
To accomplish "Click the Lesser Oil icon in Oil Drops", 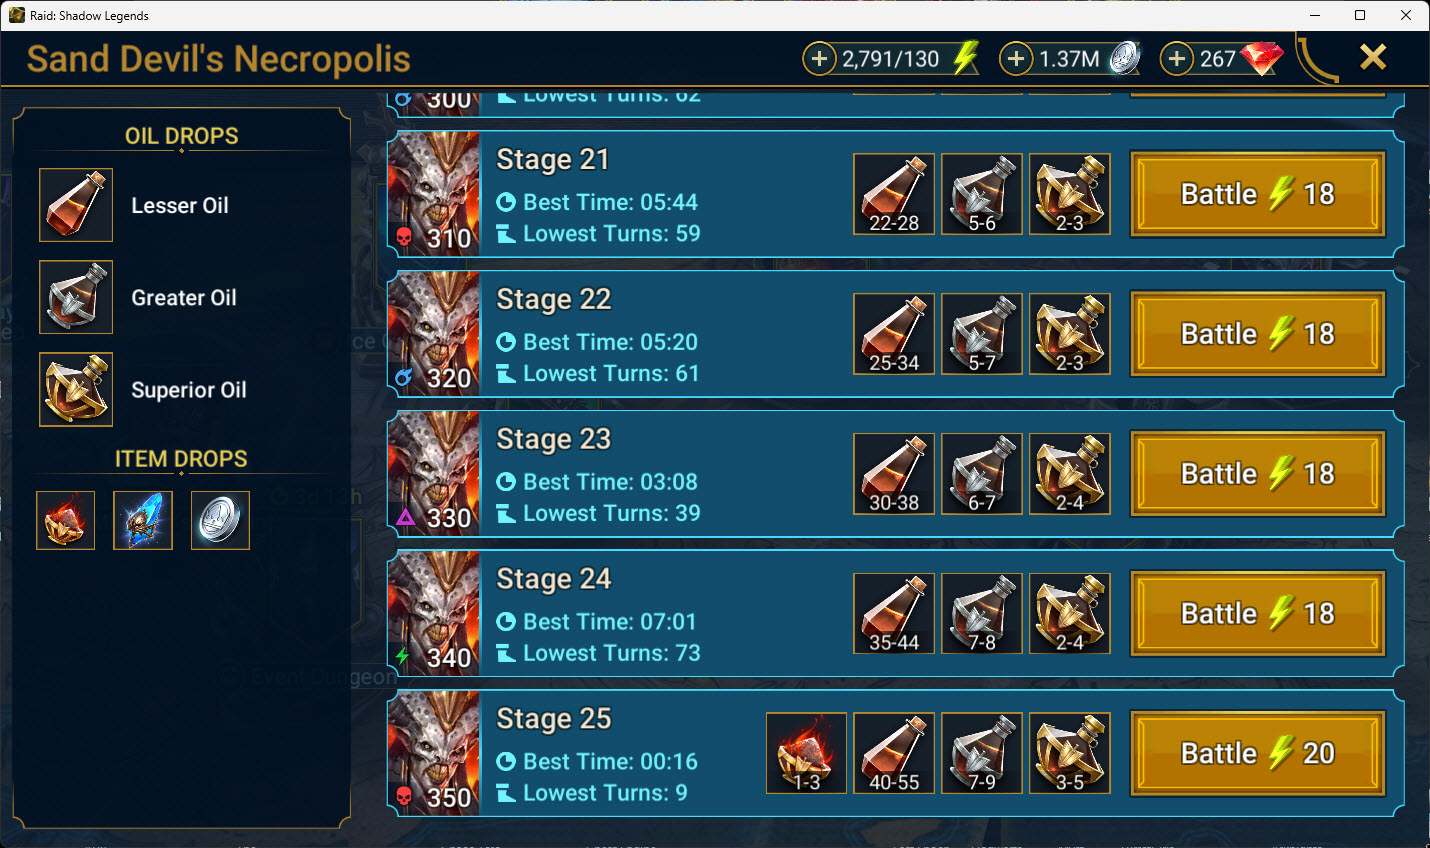I will (x=76, y=205).
